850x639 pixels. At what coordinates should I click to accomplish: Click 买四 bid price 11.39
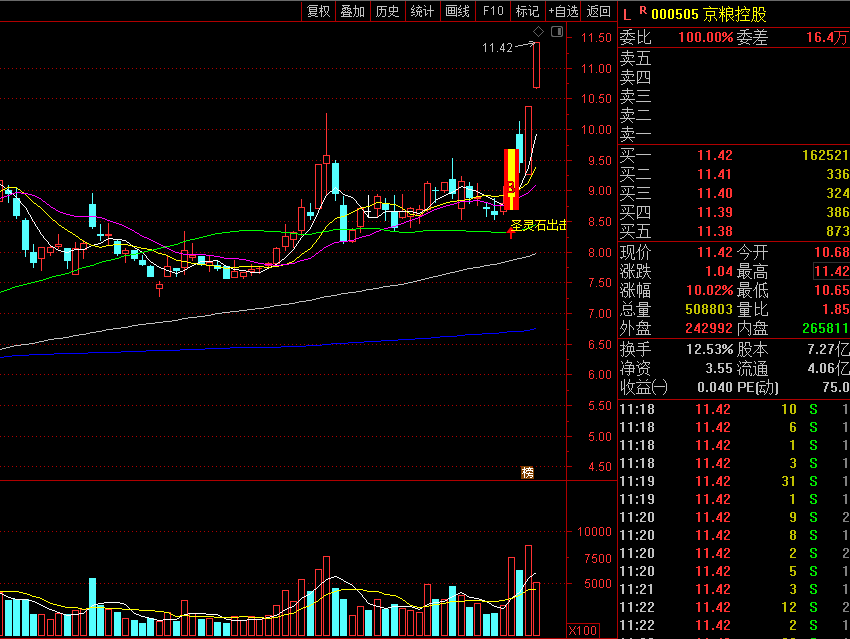point(714,212)
